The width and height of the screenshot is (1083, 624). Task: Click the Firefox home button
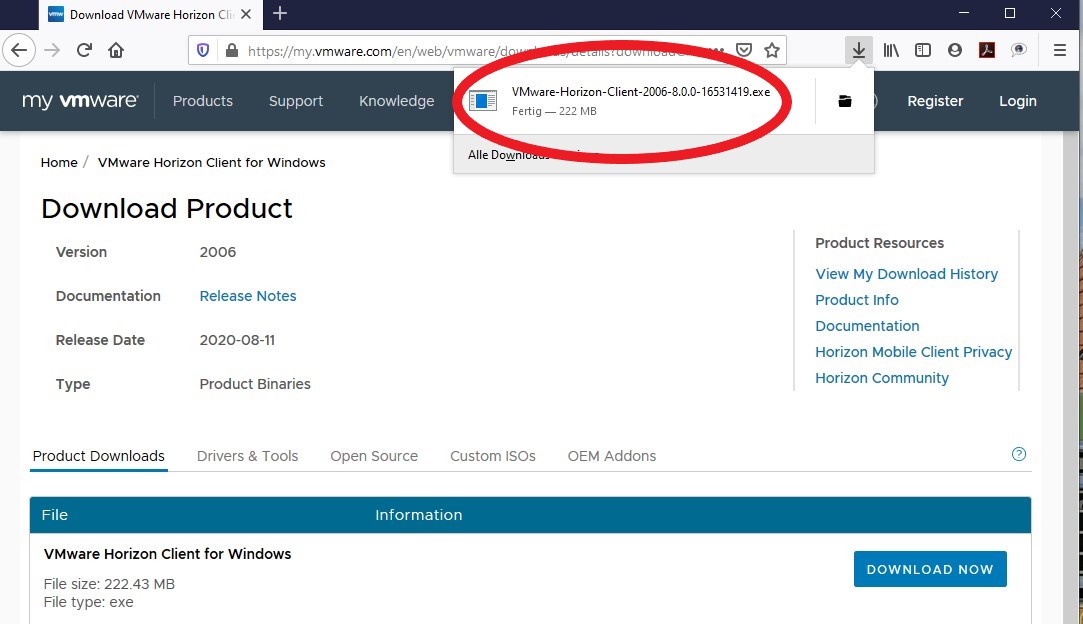pos(116,50)
